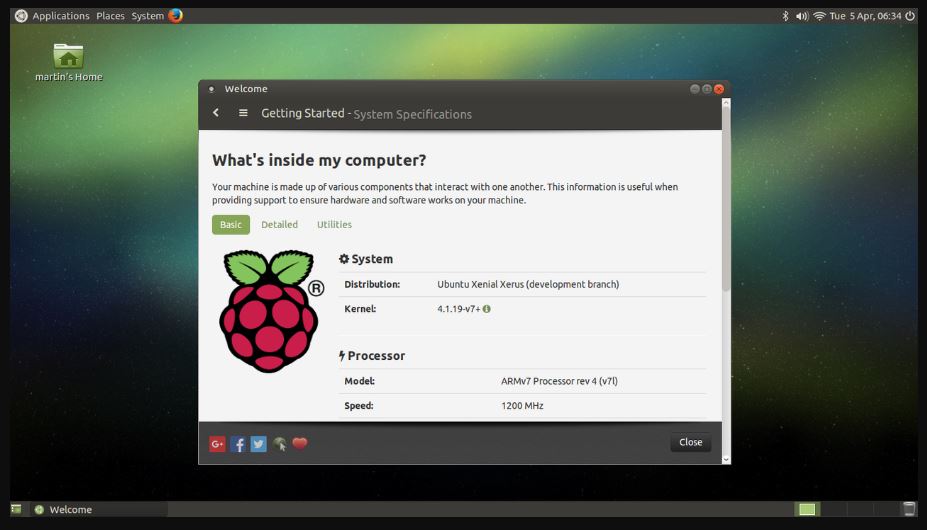Screen dimensions: 927x530
Task: Click the Raspberry Pi logo image
Action: pyautogui.click(x=271, y=311)
